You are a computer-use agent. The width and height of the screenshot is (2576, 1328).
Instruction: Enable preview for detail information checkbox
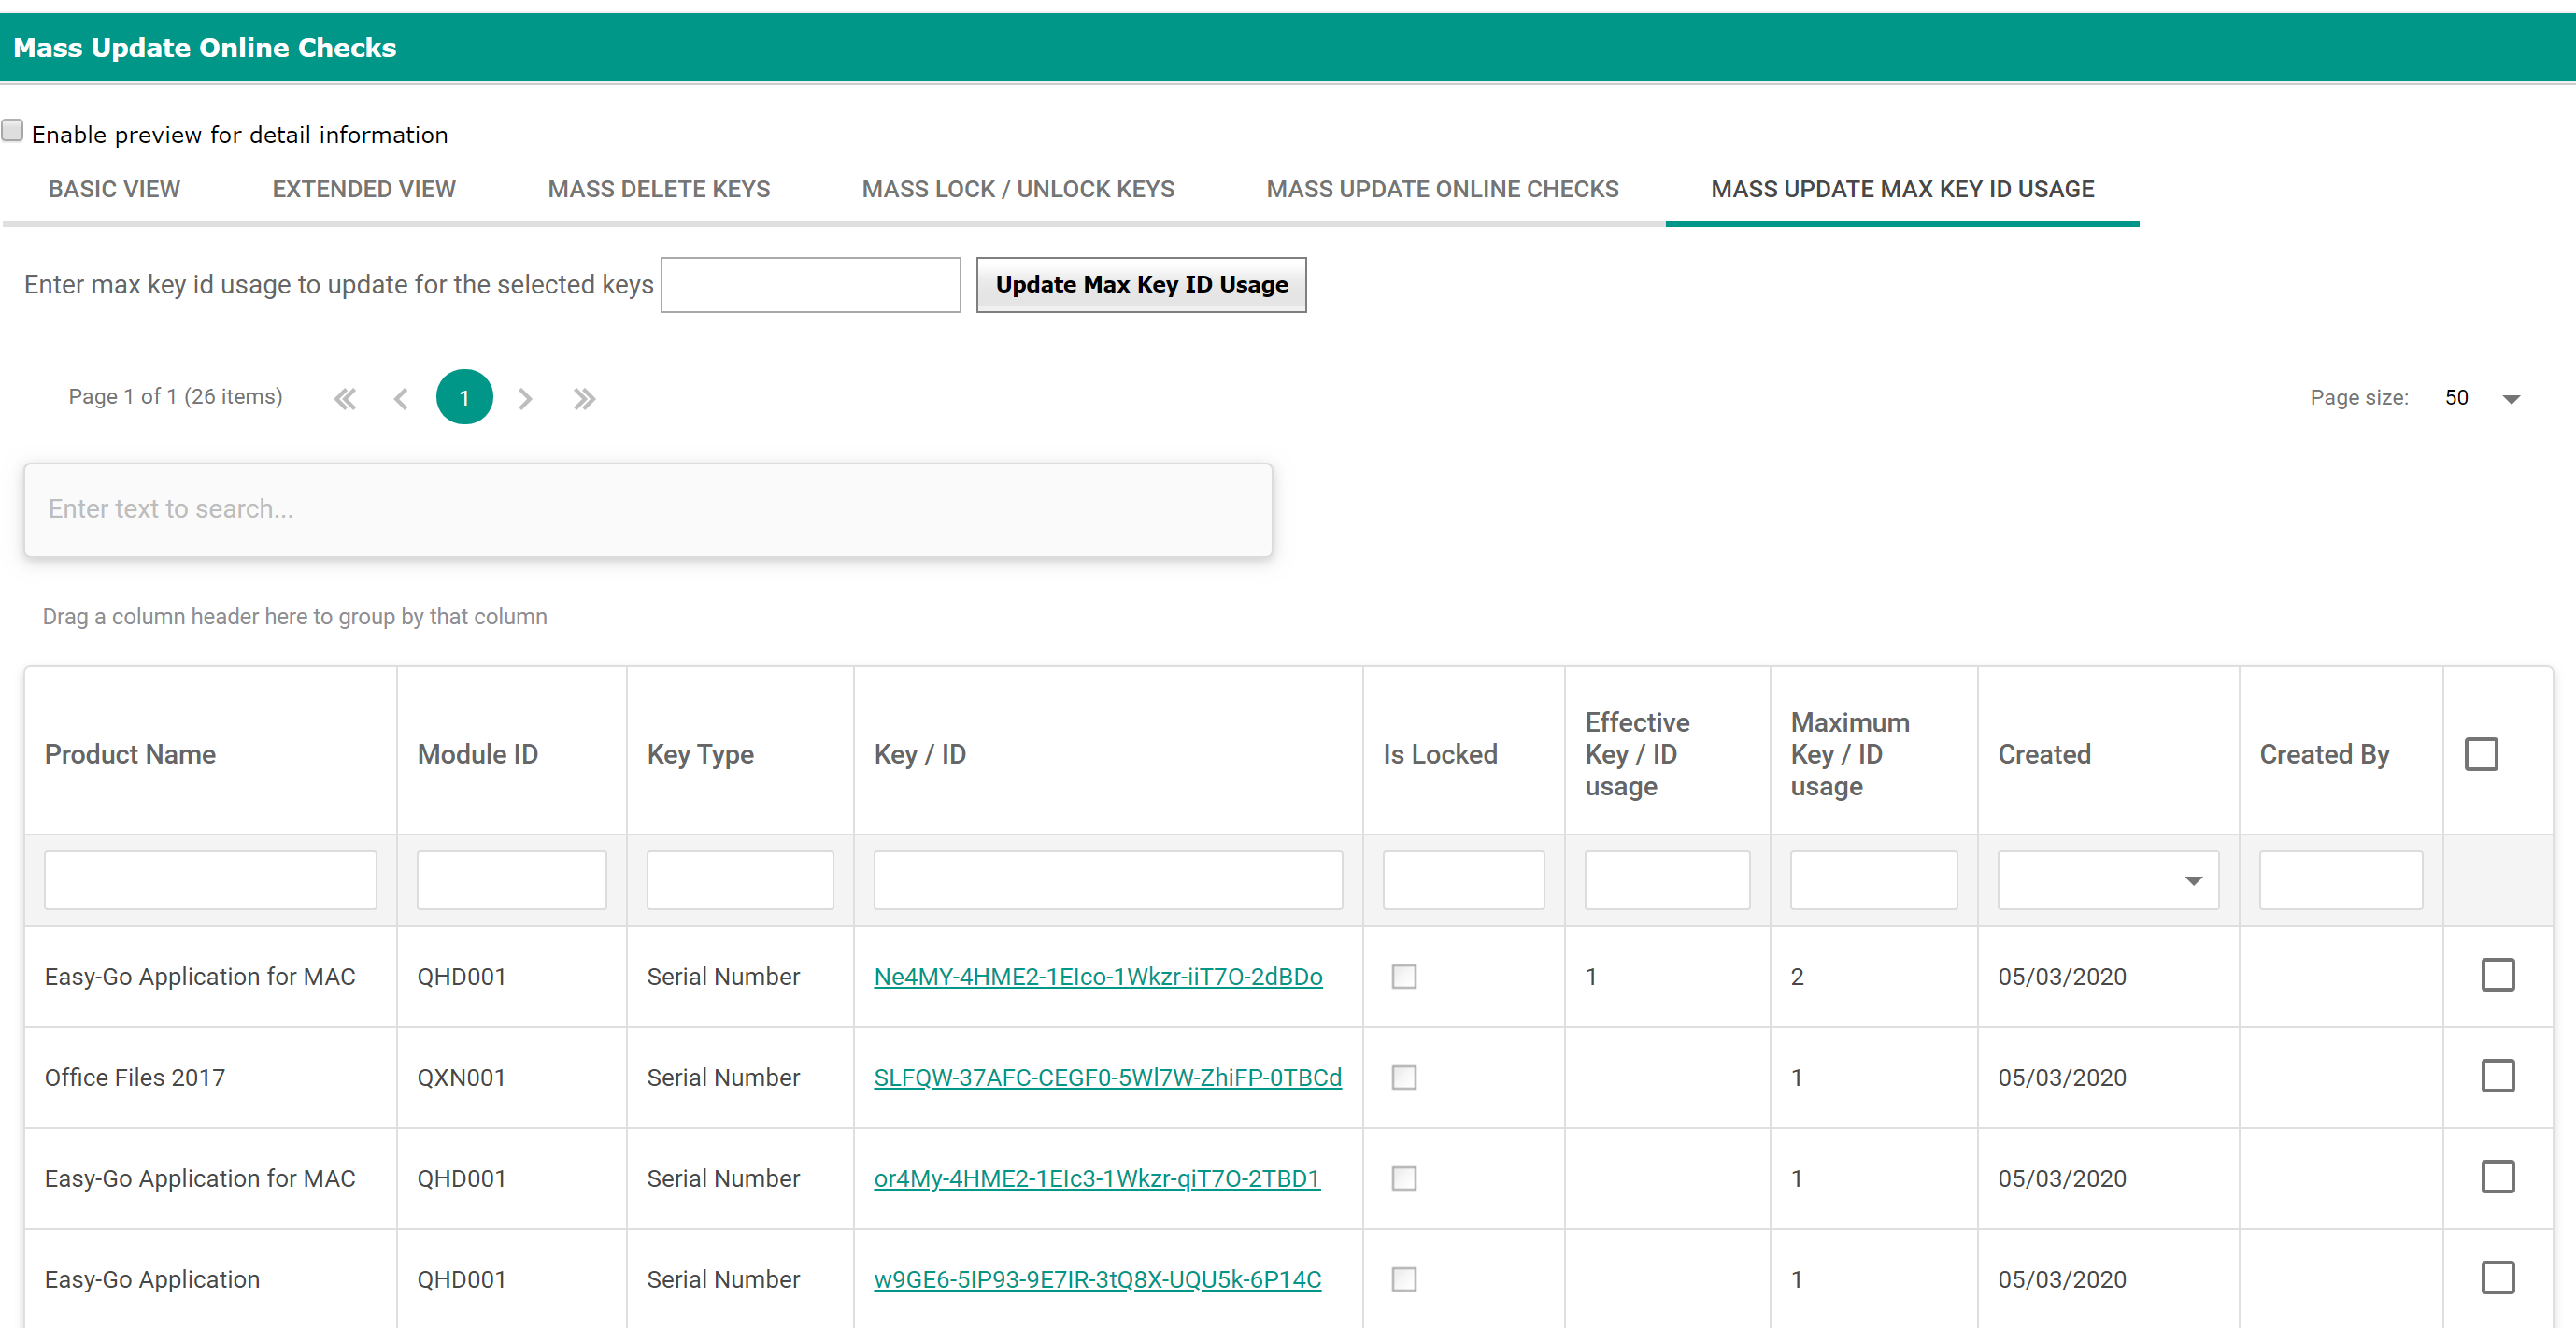point(13,131)
